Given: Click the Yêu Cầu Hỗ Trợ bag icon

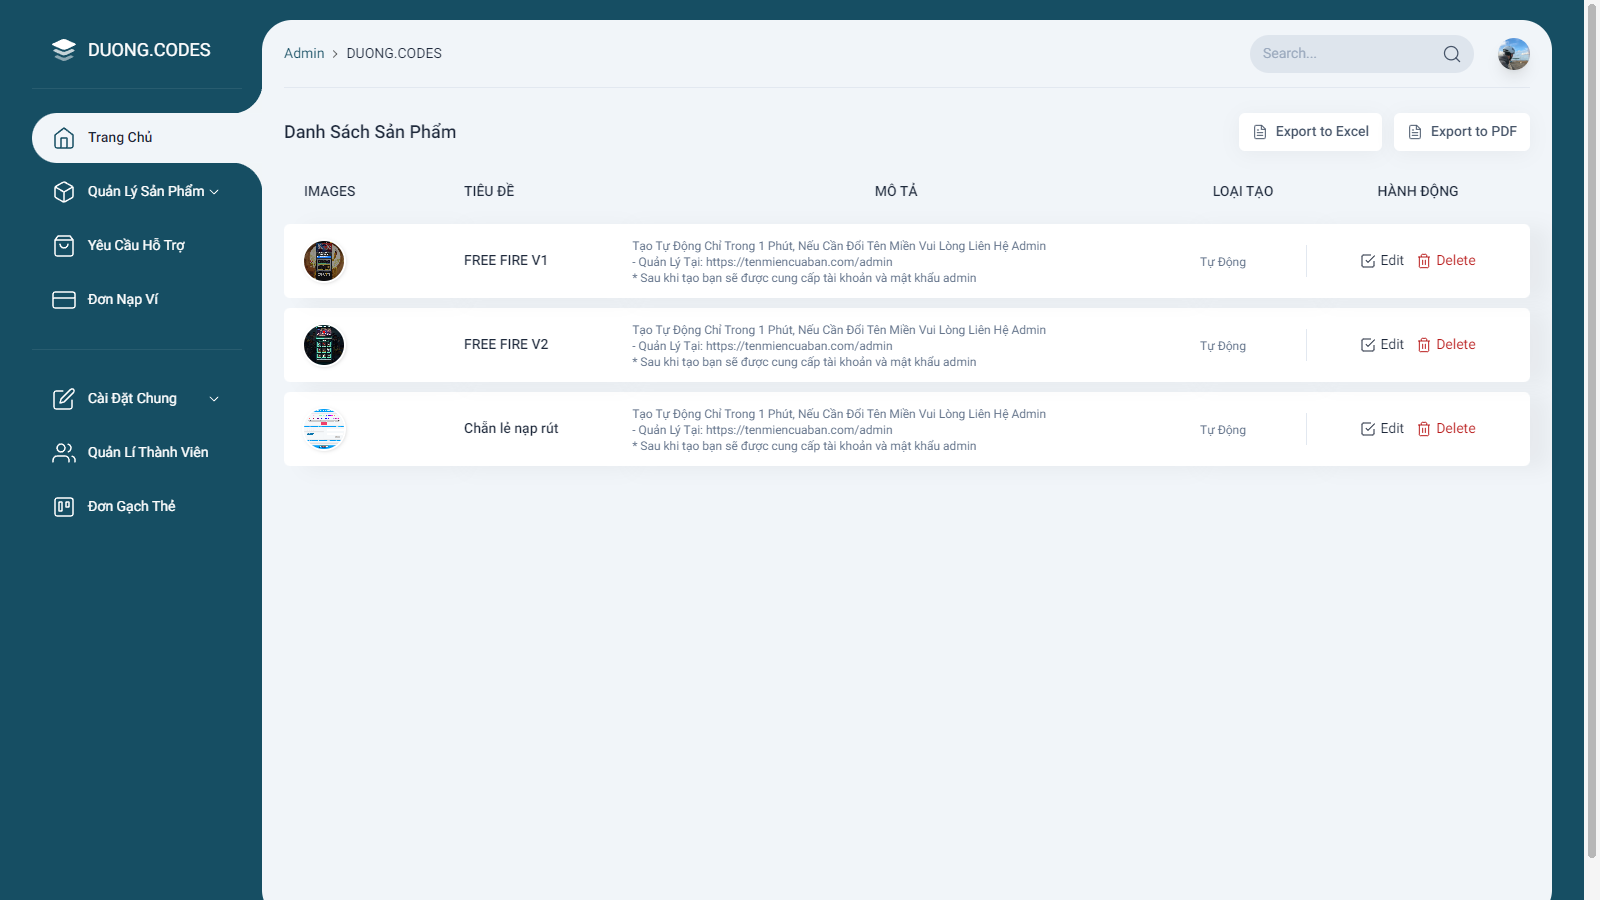Looking at the screenshot, I should (64, 246).
